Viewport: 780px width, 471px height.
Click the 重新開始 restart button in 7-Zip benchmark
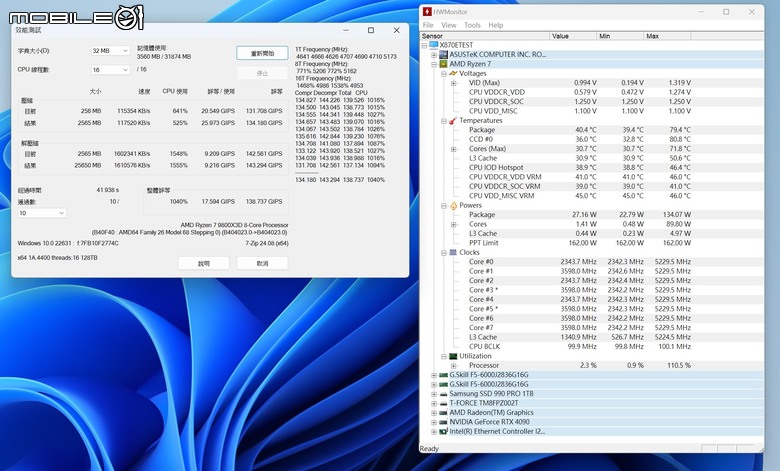click(262, 53)
